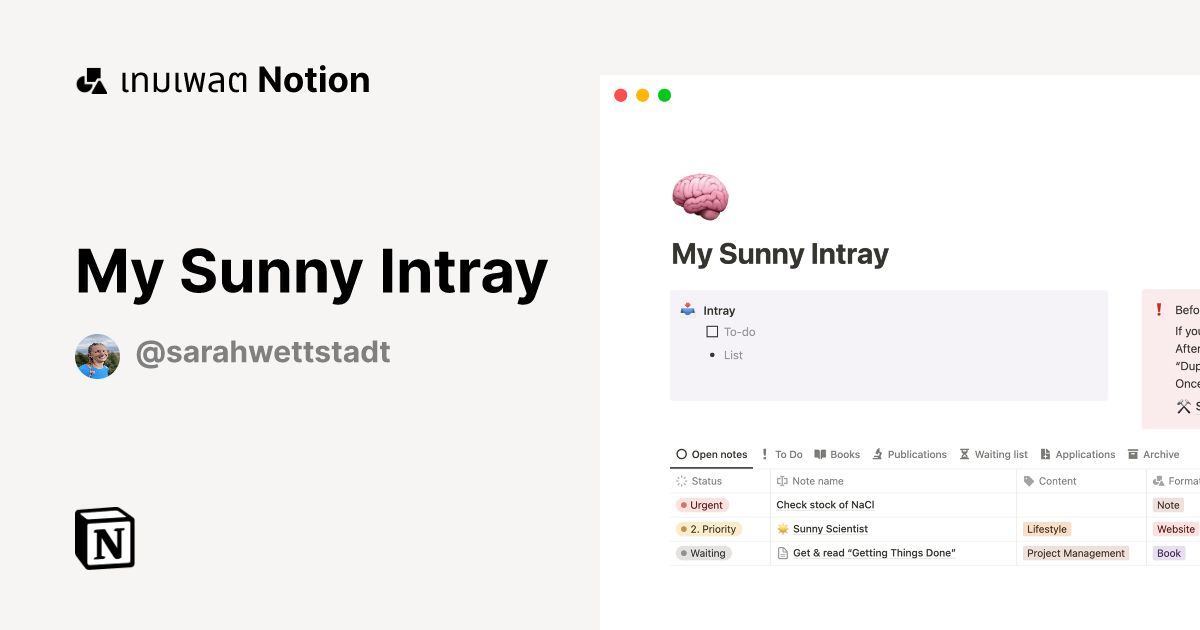Check the To-do checkbox inside the Intray block
Image resolution: width=1200 pixels, height=630 pixels.
tap(713, 331)
